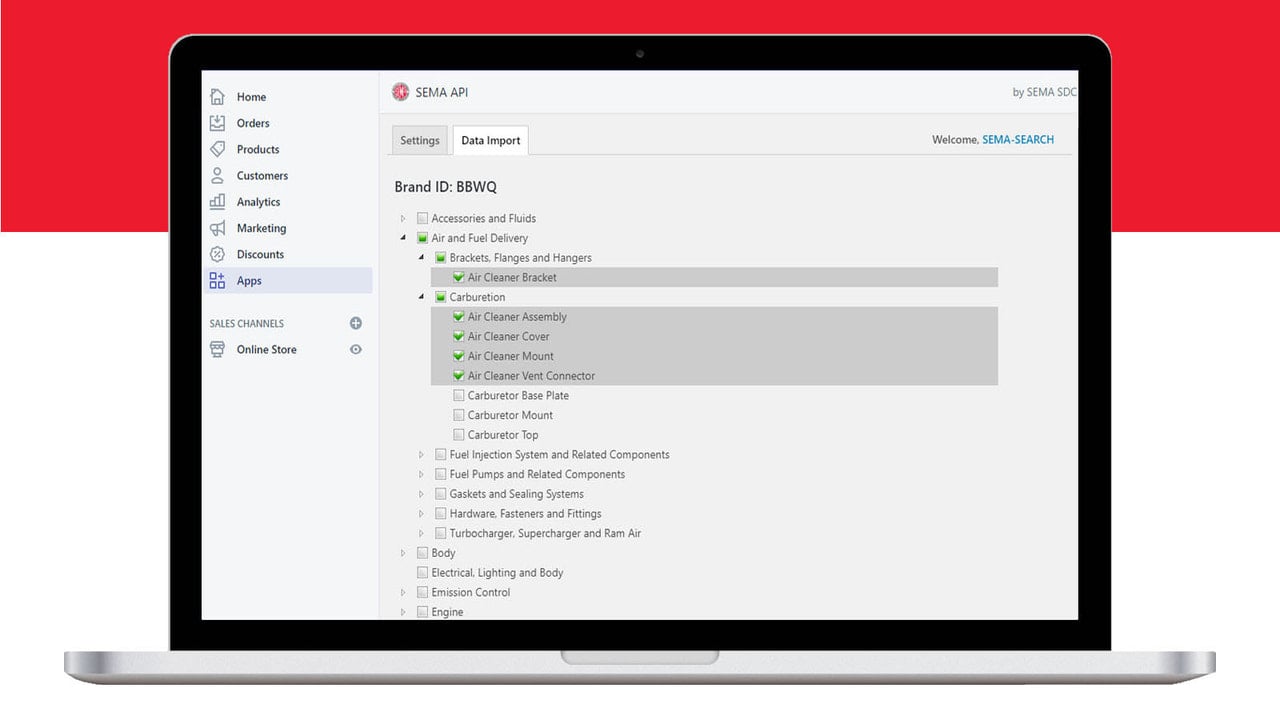Select the Data Import tab

point(490,140)
